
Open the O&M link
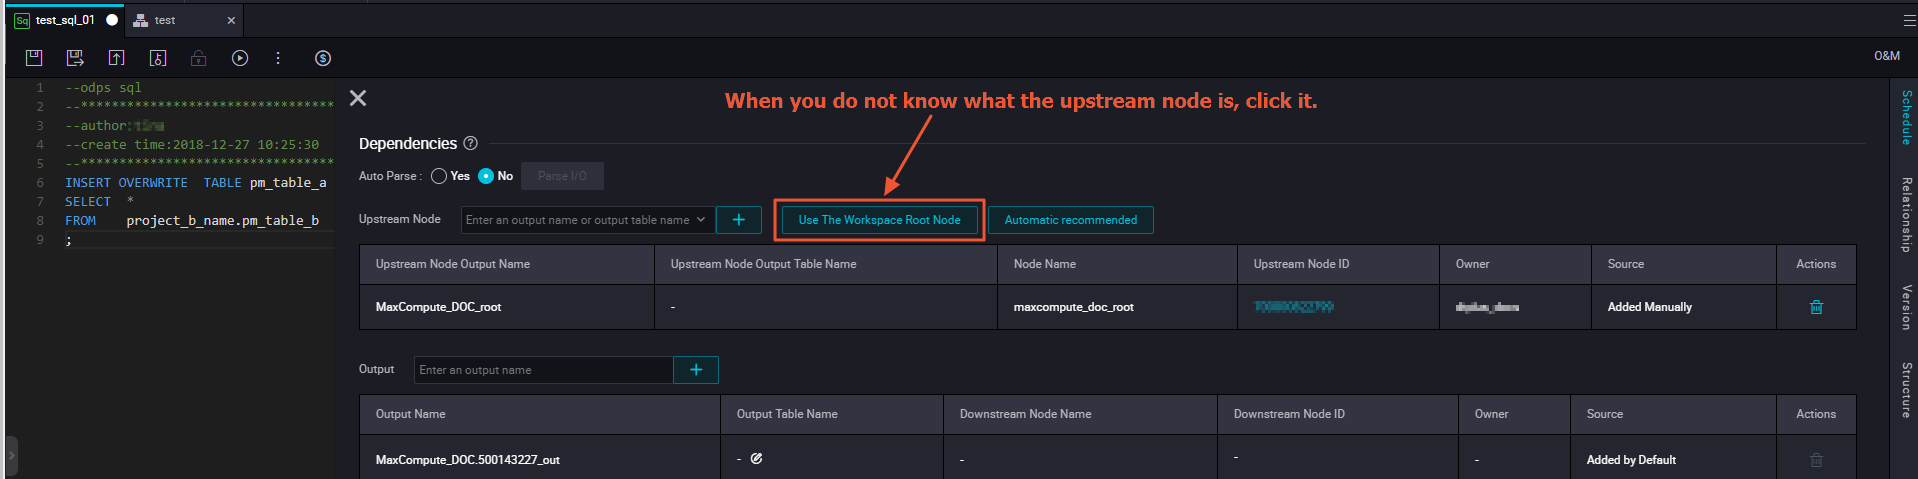(x=1887, y=56)
